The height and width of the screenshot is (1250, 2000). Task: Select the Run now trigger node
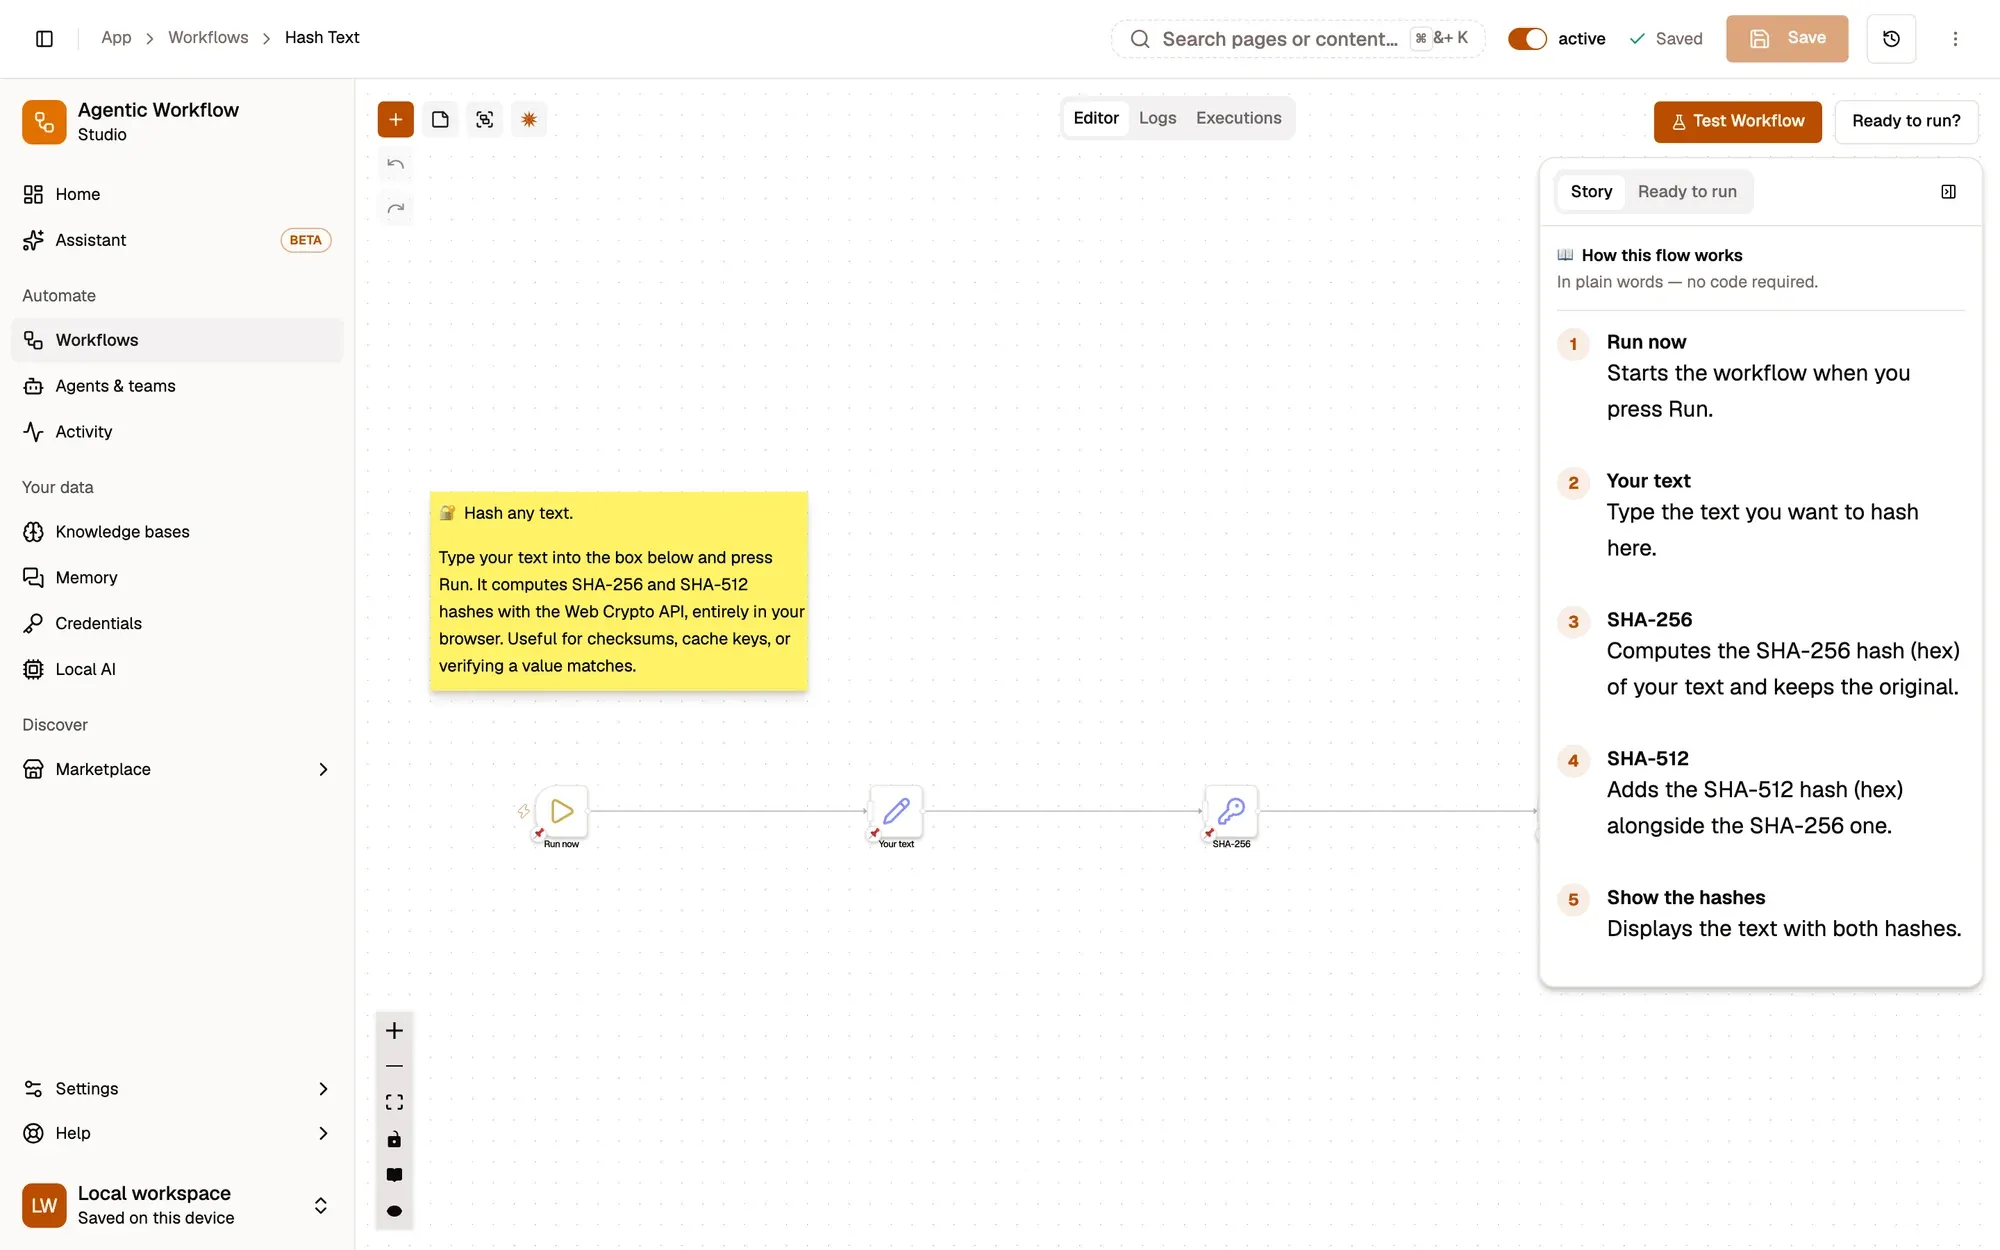(562, 811)
